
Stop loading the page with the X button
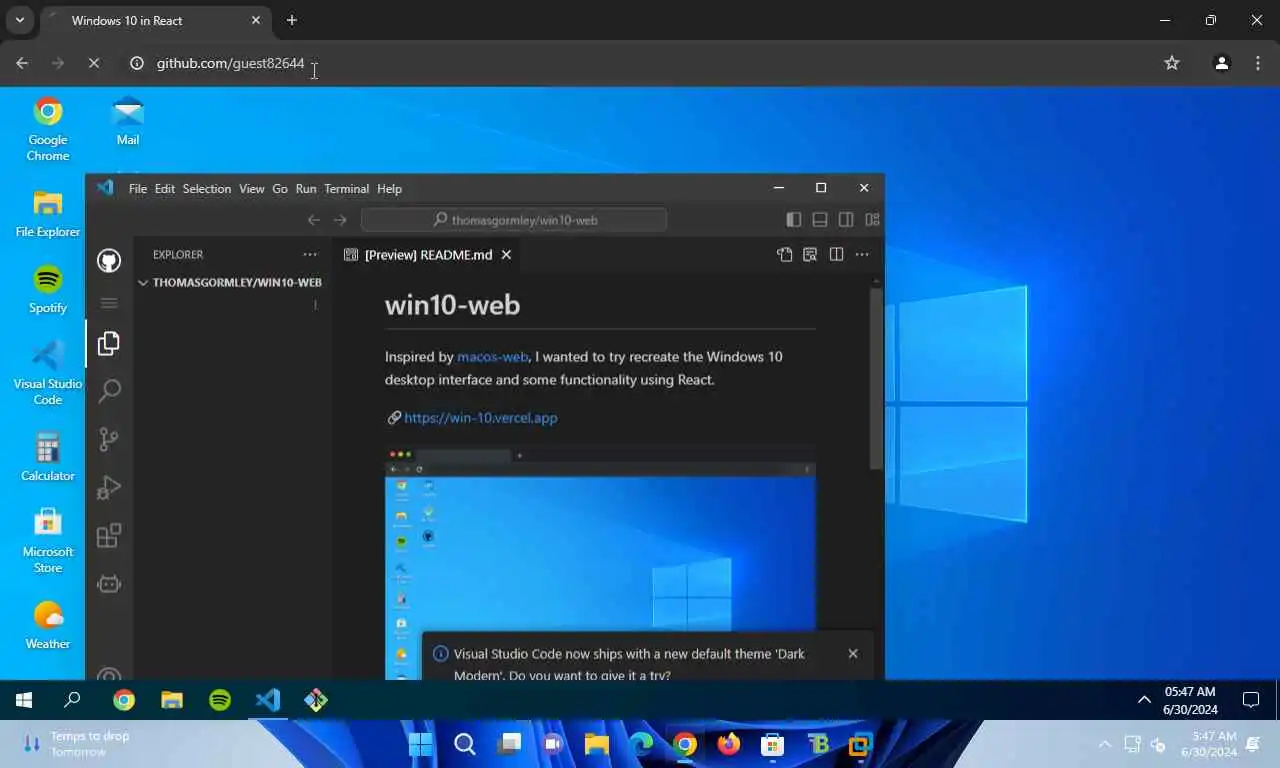coord(93,63)
